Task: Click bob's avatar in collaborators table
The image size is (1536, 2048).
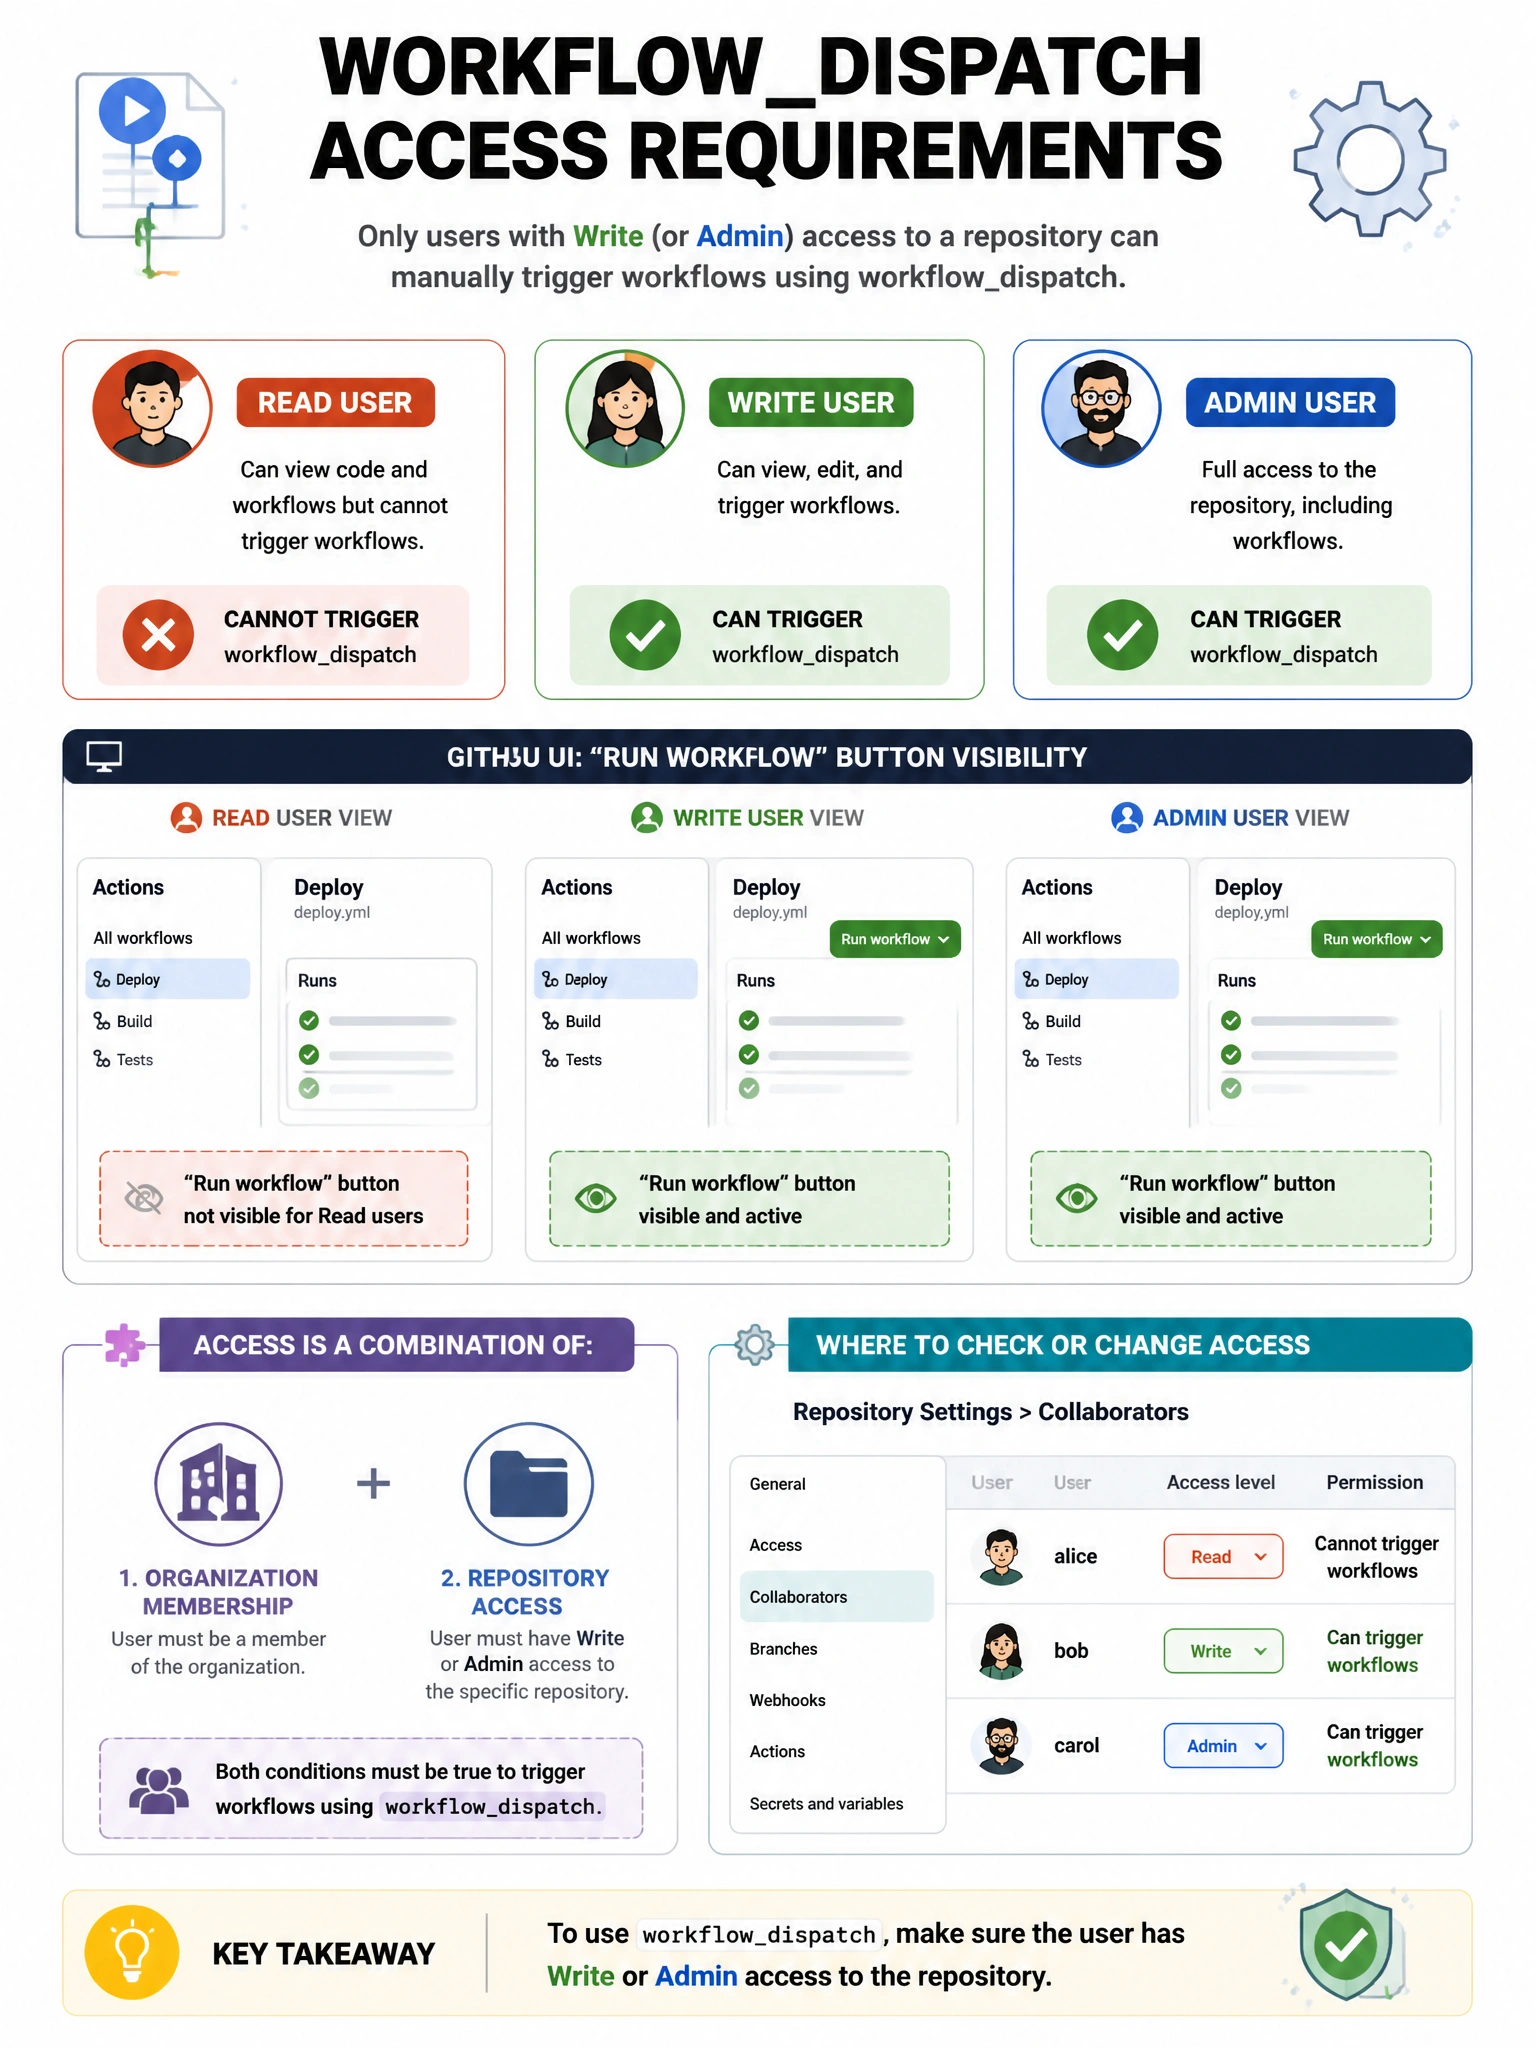Action: click(x=1000, y=1651)
